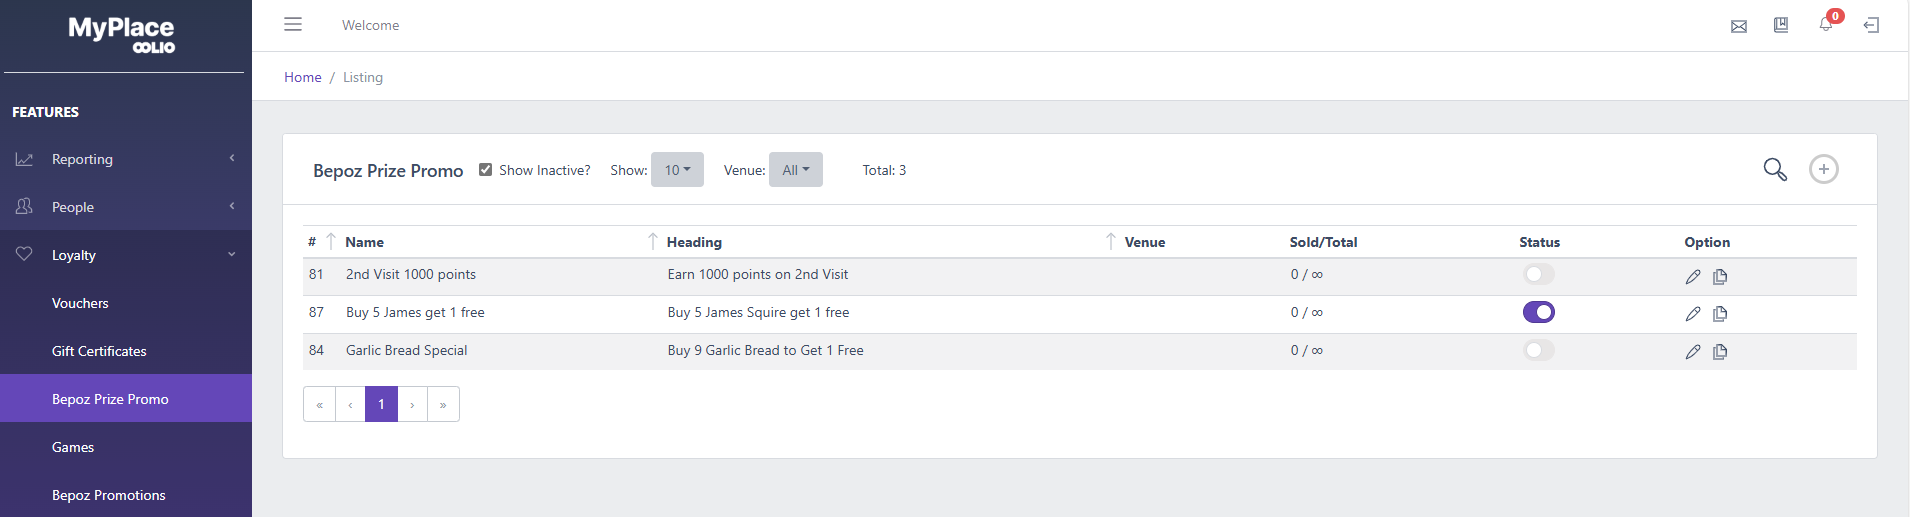Copy the Garlic Bread Special promo
The width and height of the screenshot is (1910, 517).
tap(1720, 352)
